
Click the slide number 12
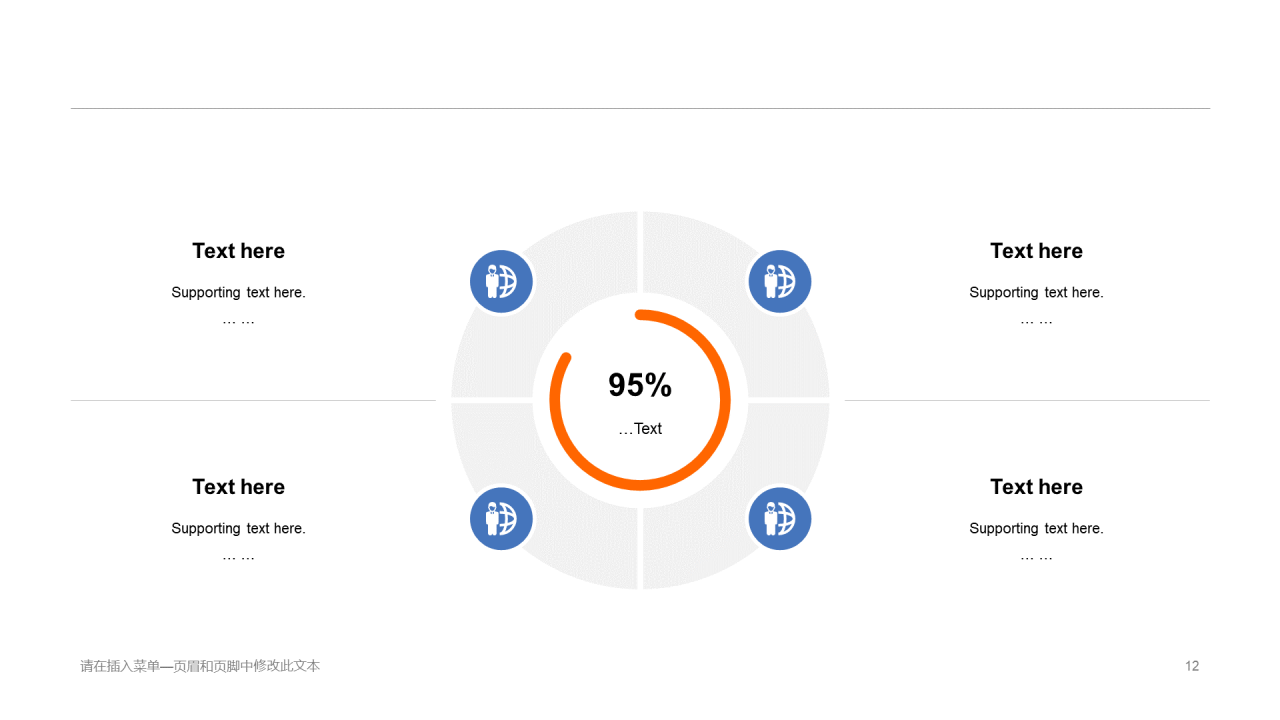(x=1192, y=666)
